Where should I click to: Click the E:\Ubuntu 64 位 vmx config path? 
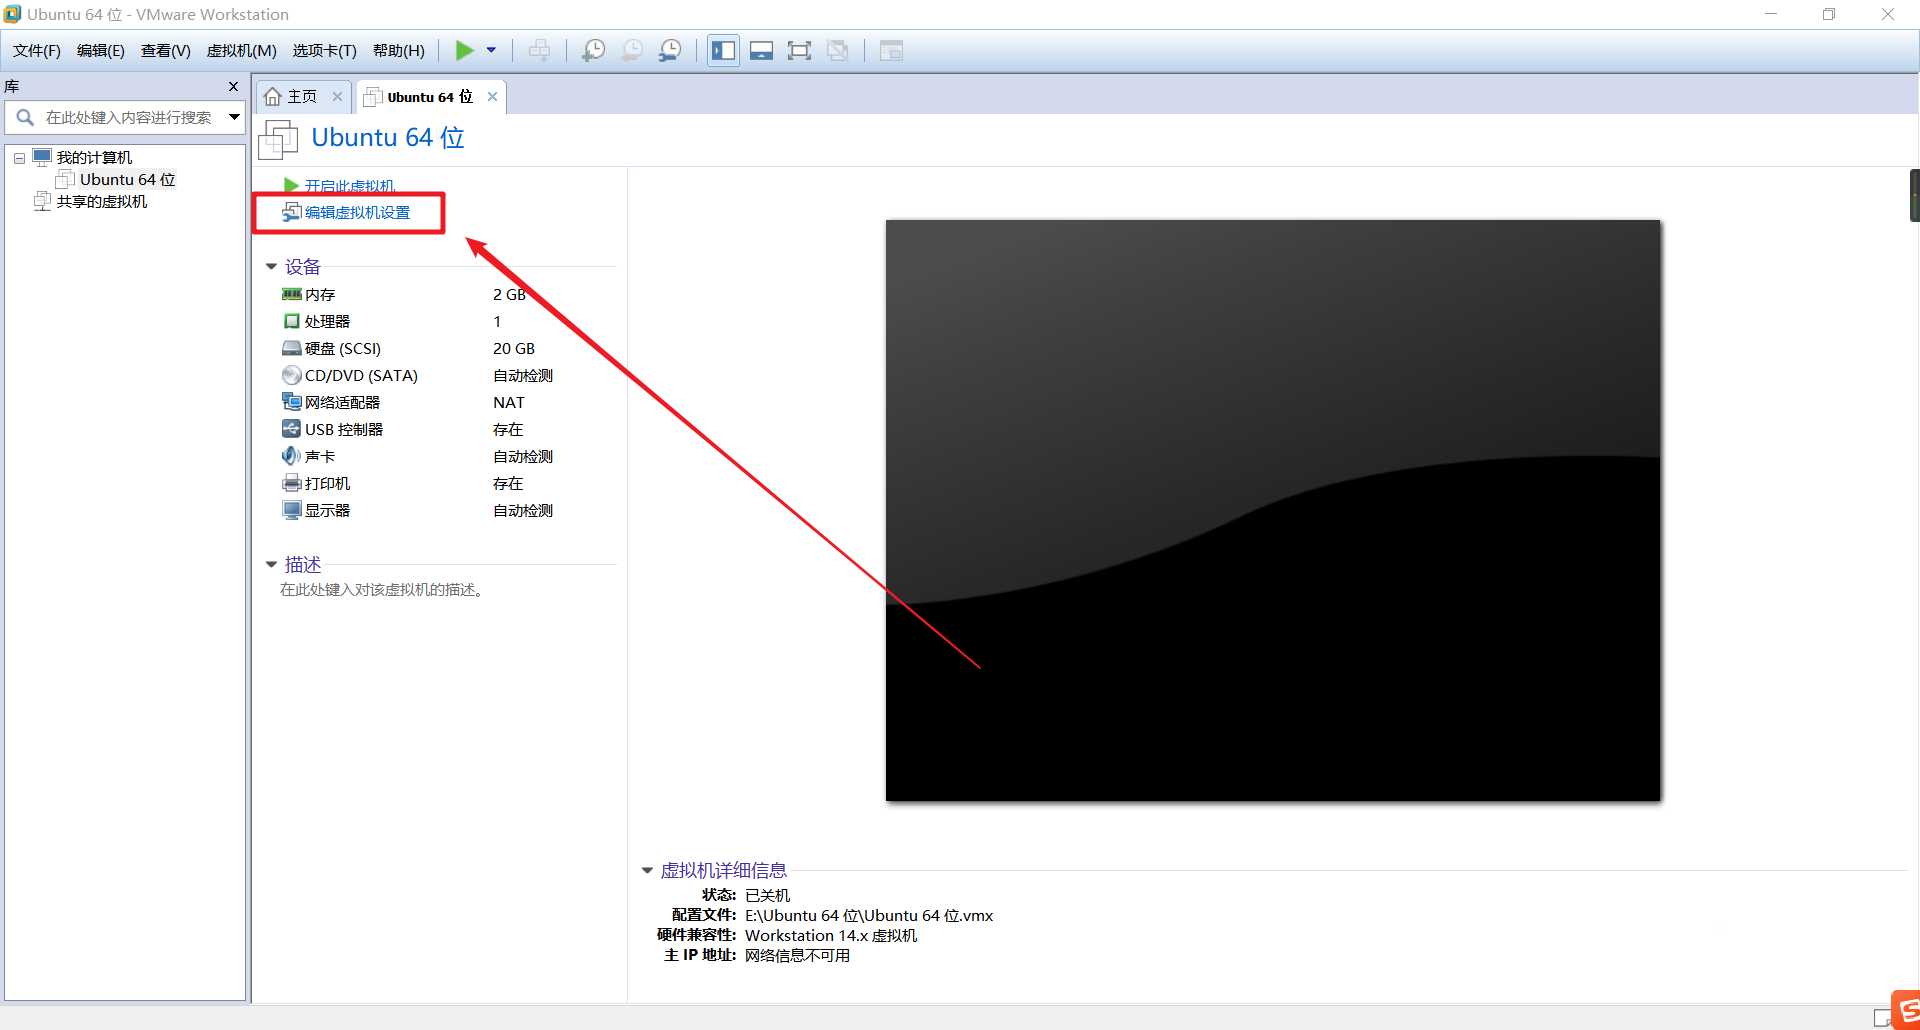pyautogui.click(x=869, y=916)
